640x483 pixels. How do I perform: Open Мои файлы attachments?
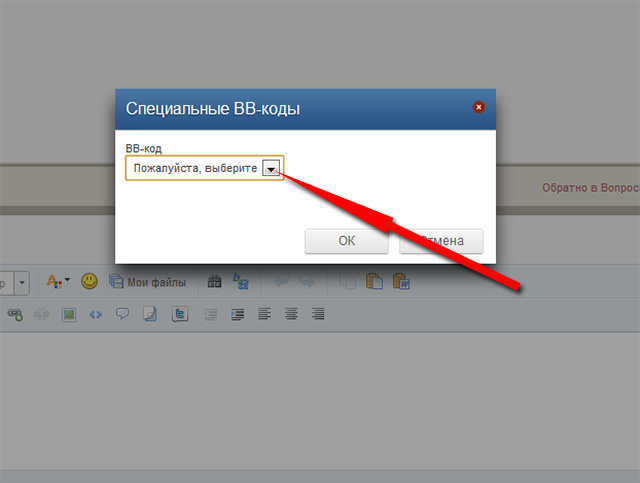(x=147, y=282)
